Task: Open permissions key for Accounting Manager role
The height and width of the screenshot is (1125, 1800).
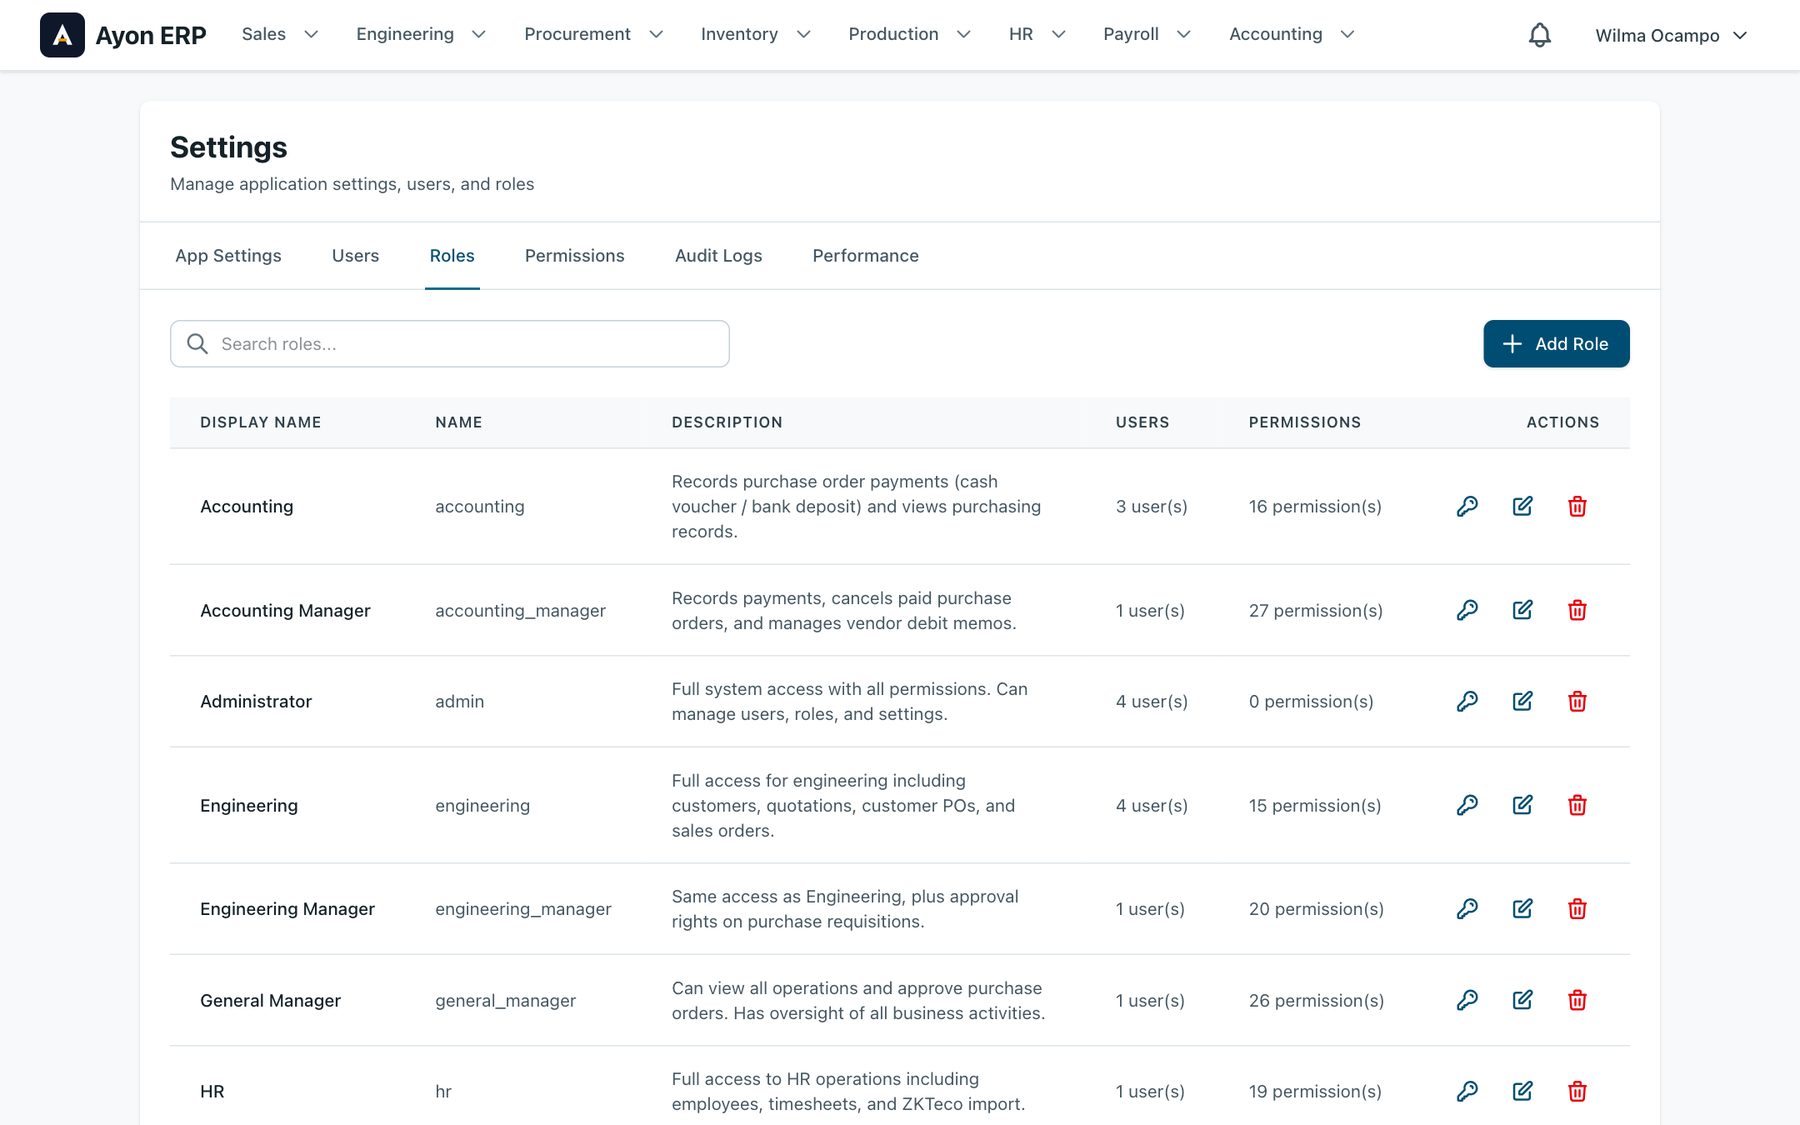Action: coord(1467,610)
